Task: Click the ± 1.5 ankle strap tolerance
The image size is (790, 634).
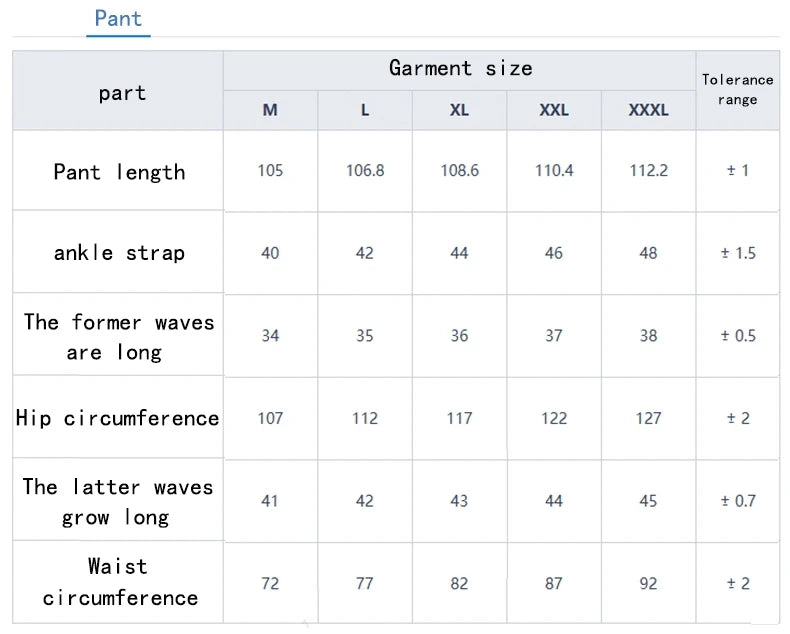Action: pos(738,253)
